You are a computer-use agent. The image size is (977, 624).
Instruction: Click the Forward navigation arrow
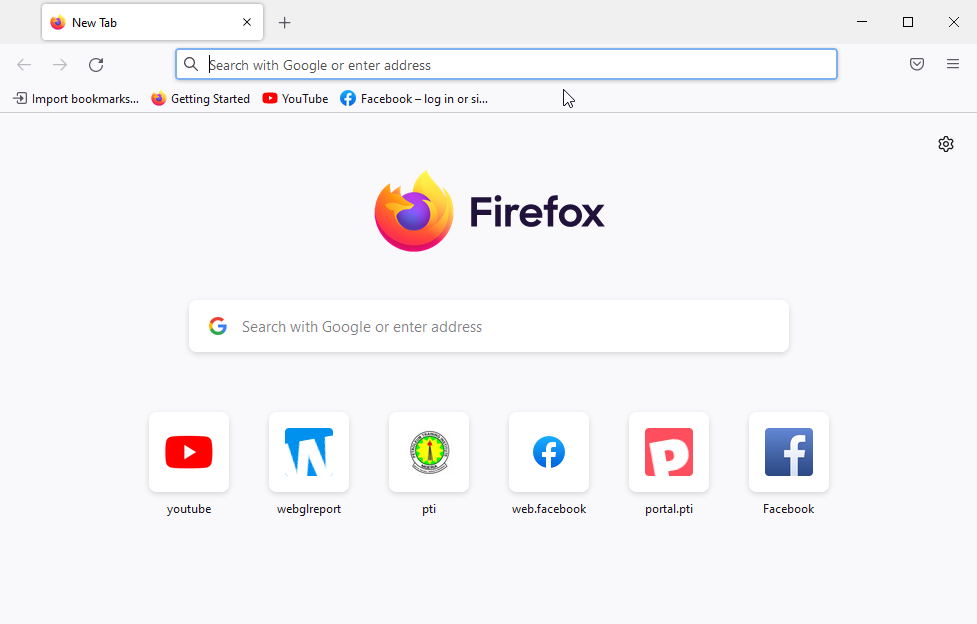[x=60, y=65]
